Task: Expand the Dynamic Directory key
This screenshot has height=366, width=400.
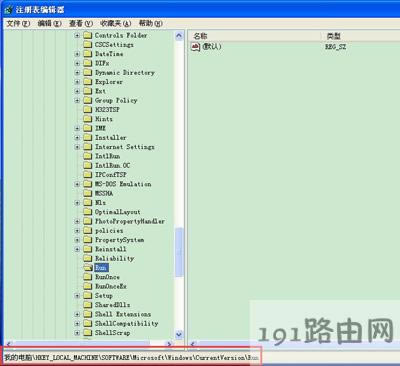Action: point(77,73)
